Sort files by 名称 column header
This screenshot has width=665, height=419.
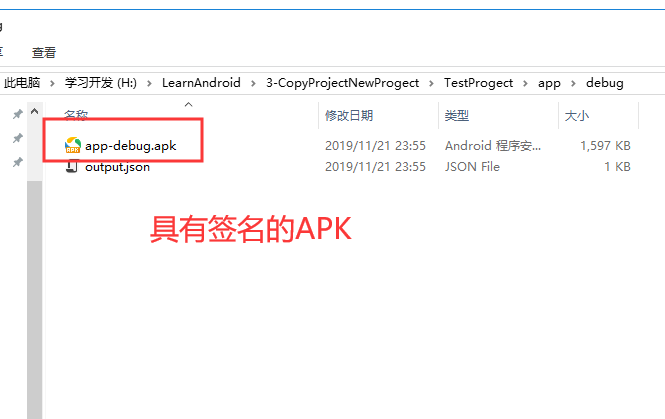pyautogui.click(x=75, y=115)
